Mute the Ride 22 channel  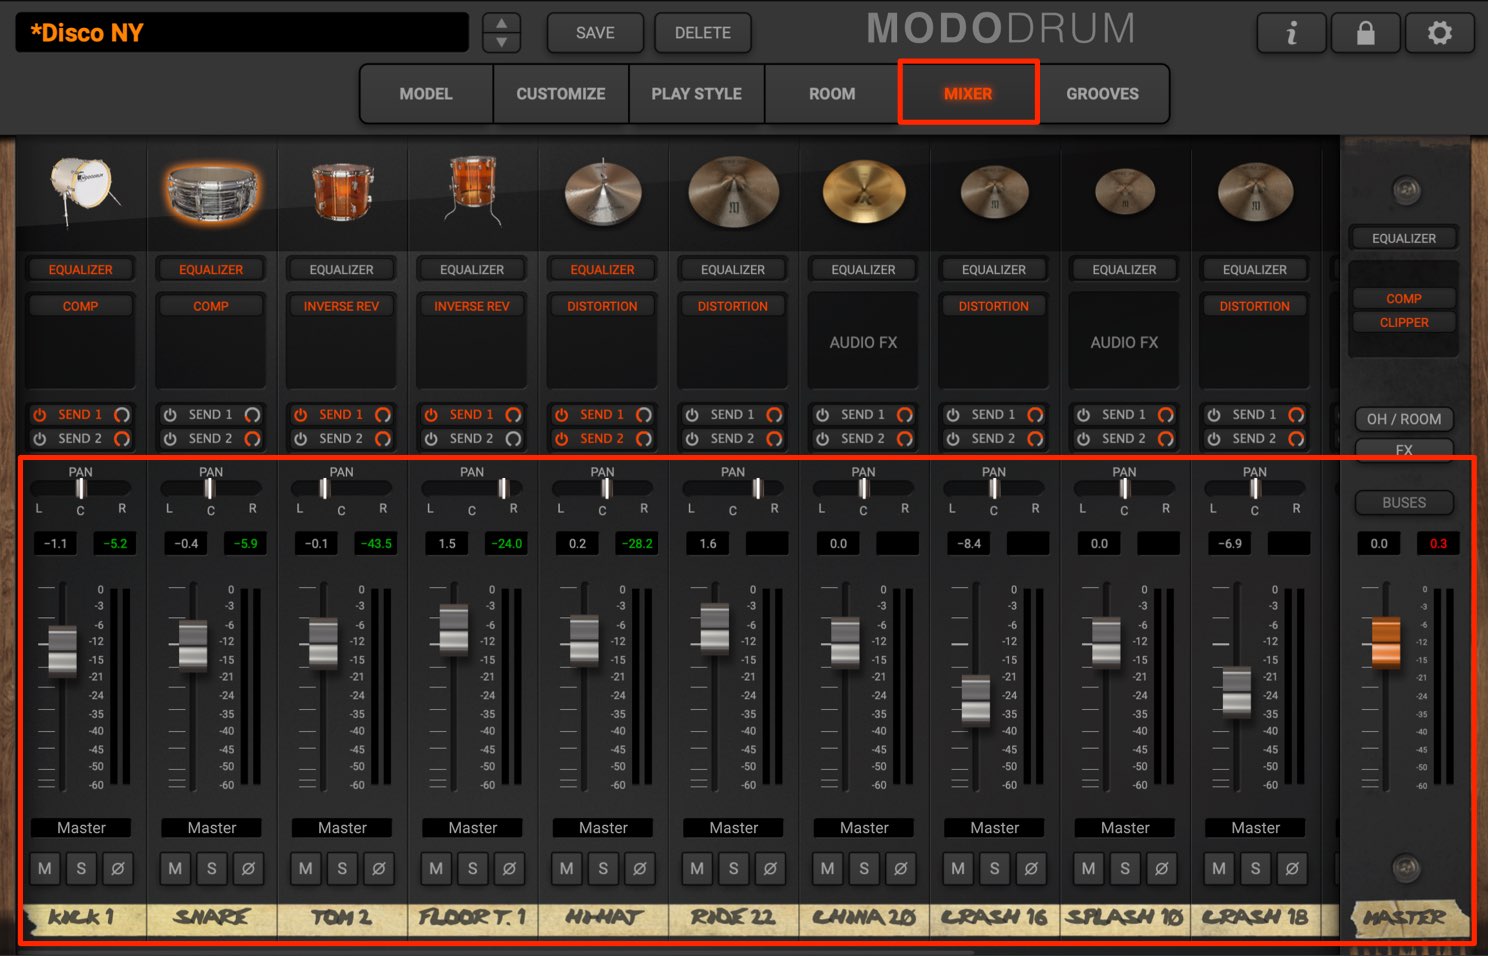click(x=697, y=868)
